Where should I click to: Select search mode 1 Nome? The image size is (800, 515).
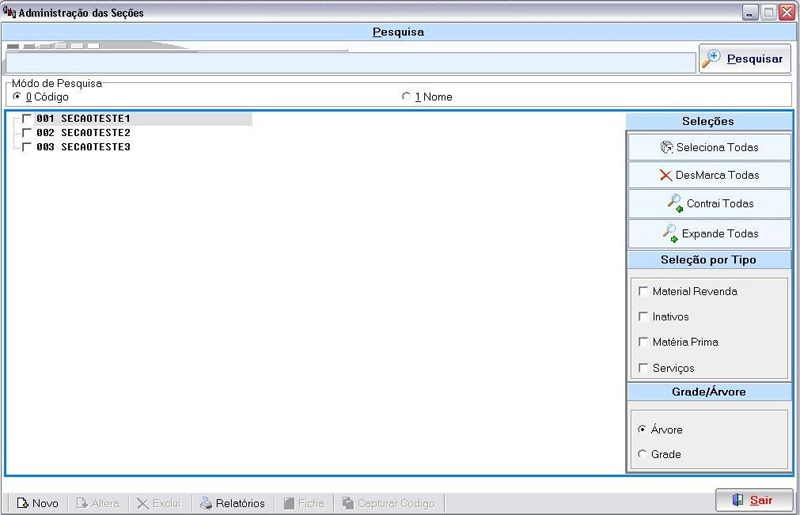(406, 97)
